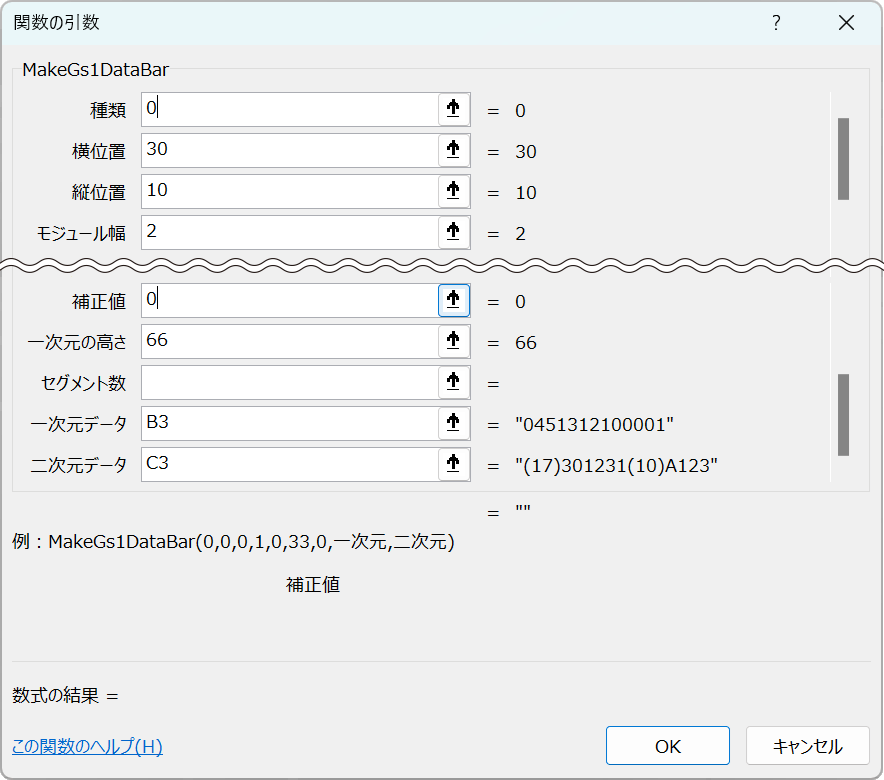Close the 関数の引数 dialog
Screen dimensions: 884x780
point(846,23)
